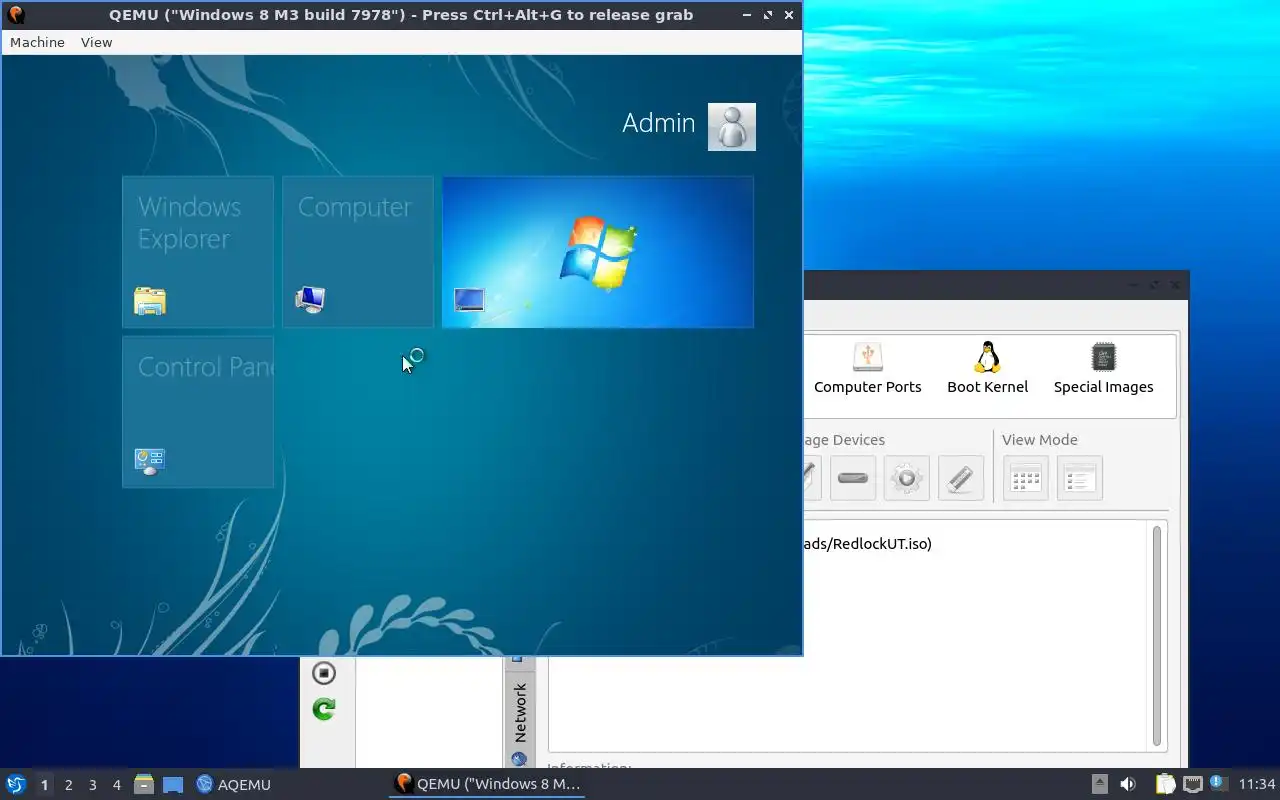Click the Admin user avatar picture

tap(732, 127)
